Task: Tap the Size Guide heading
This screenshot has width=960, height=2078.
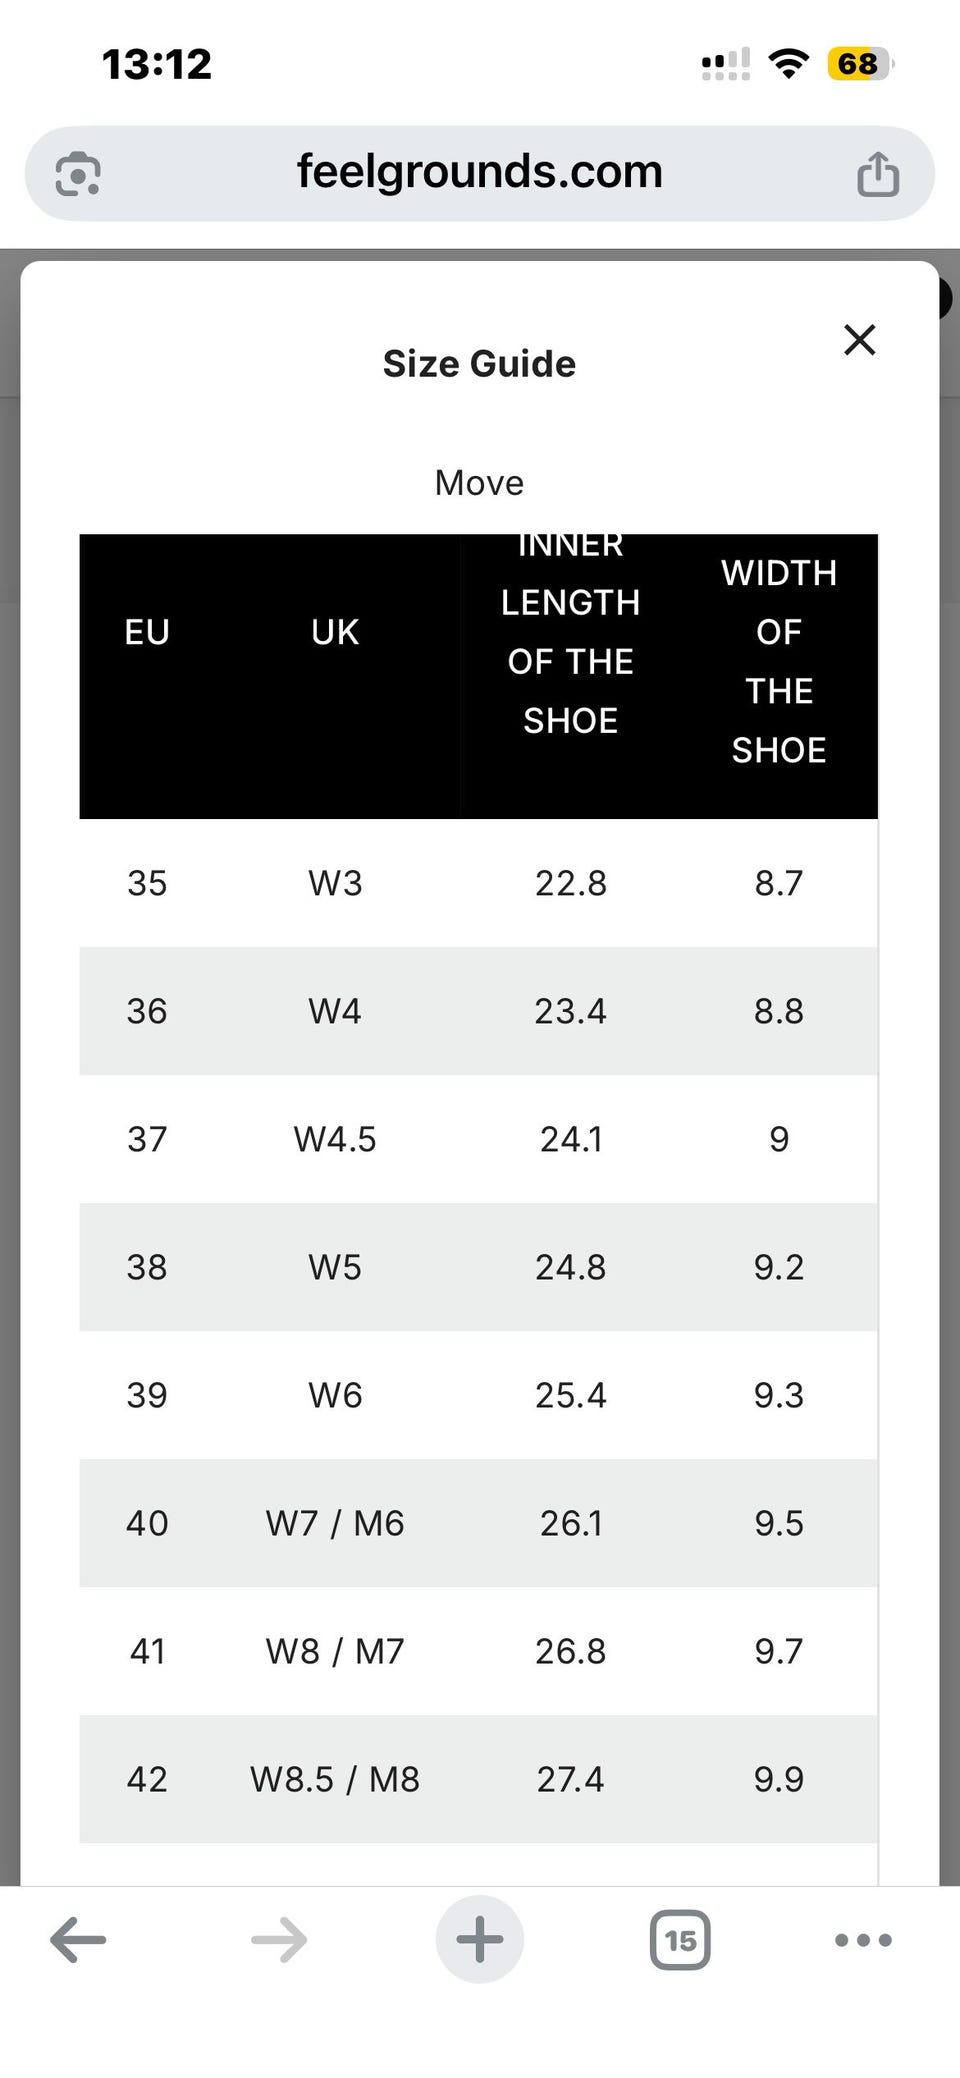Action: (x=479, y=364)
